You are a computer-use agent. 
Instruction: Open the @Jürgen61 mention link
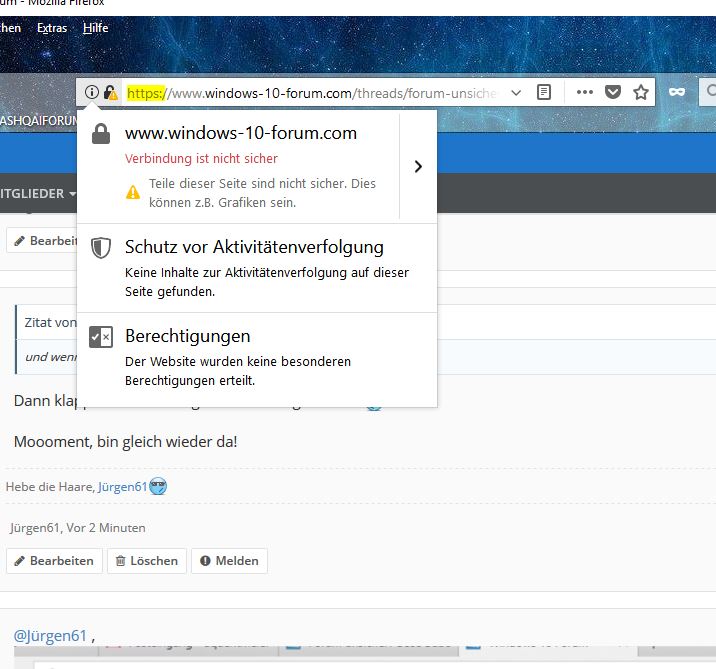coord(50,636)
